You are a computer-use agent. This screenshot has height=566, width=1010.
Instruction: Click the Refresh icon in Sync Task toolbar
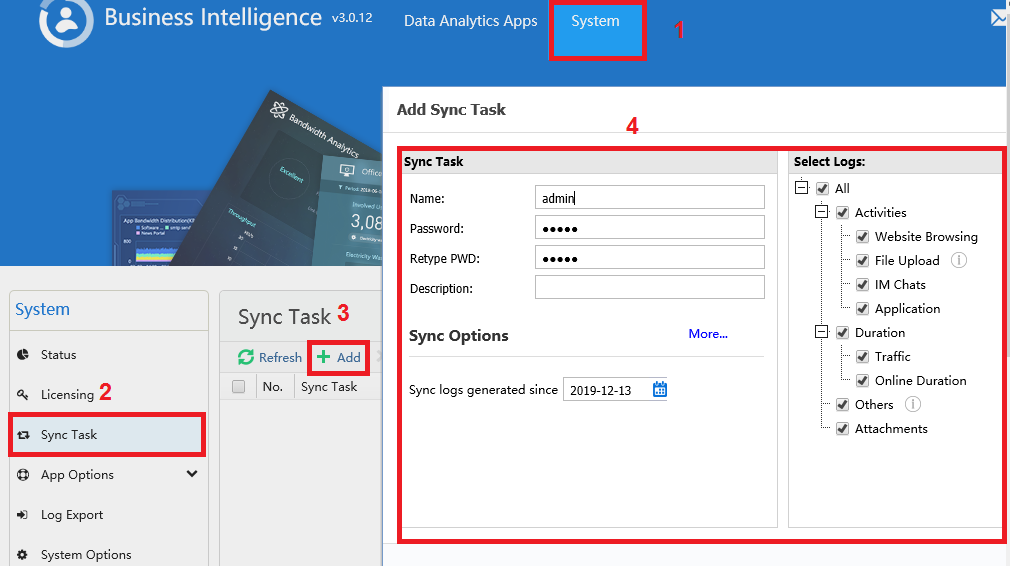coord(245,357)
